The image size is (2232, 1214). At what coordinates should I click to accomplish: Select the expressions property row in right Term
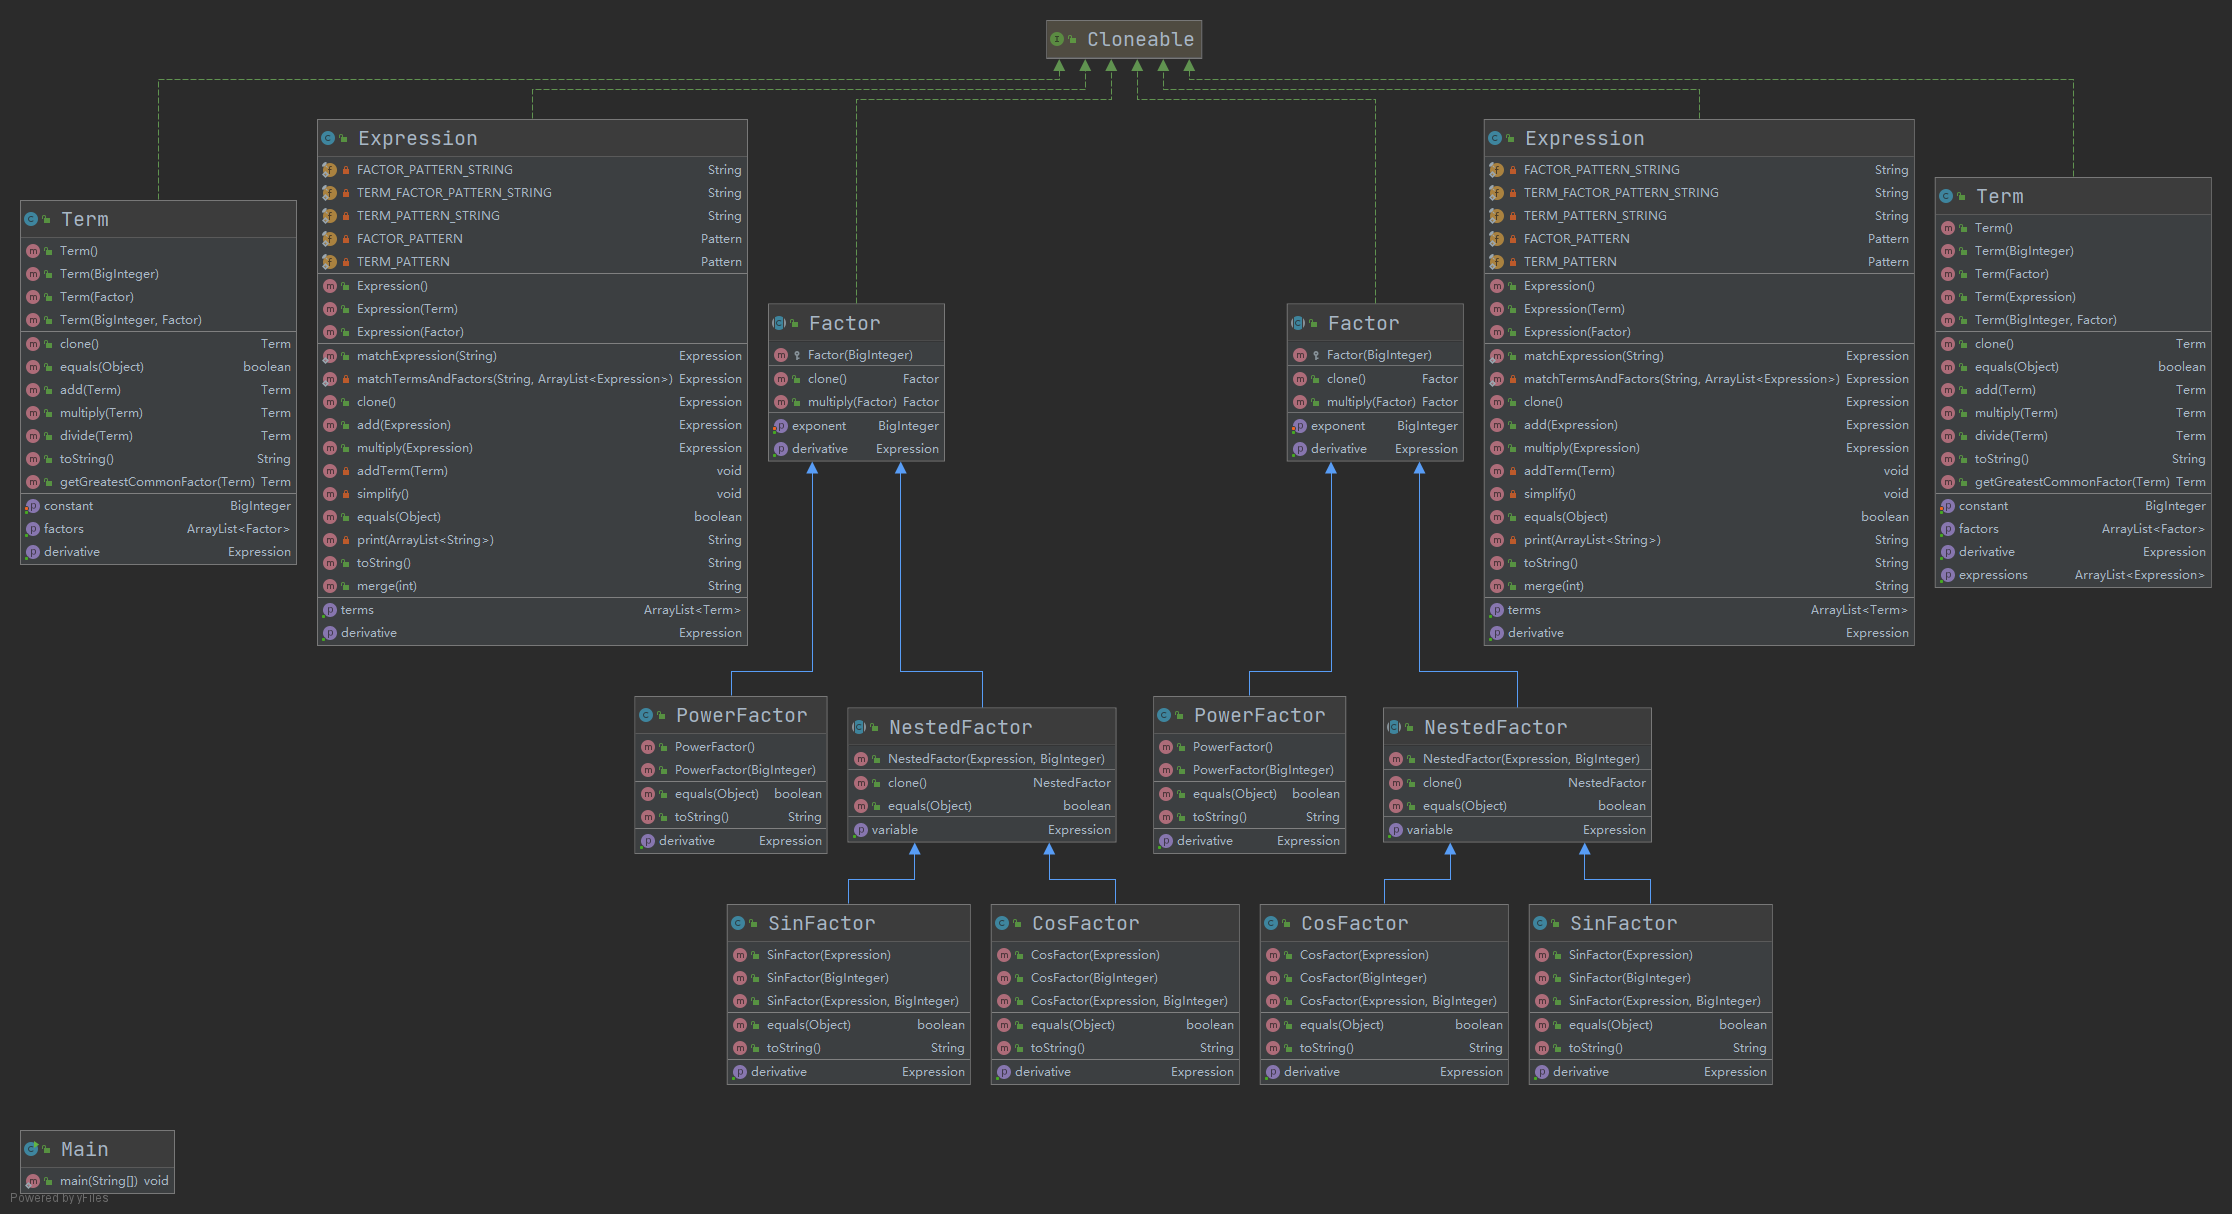click(2073, 575)
